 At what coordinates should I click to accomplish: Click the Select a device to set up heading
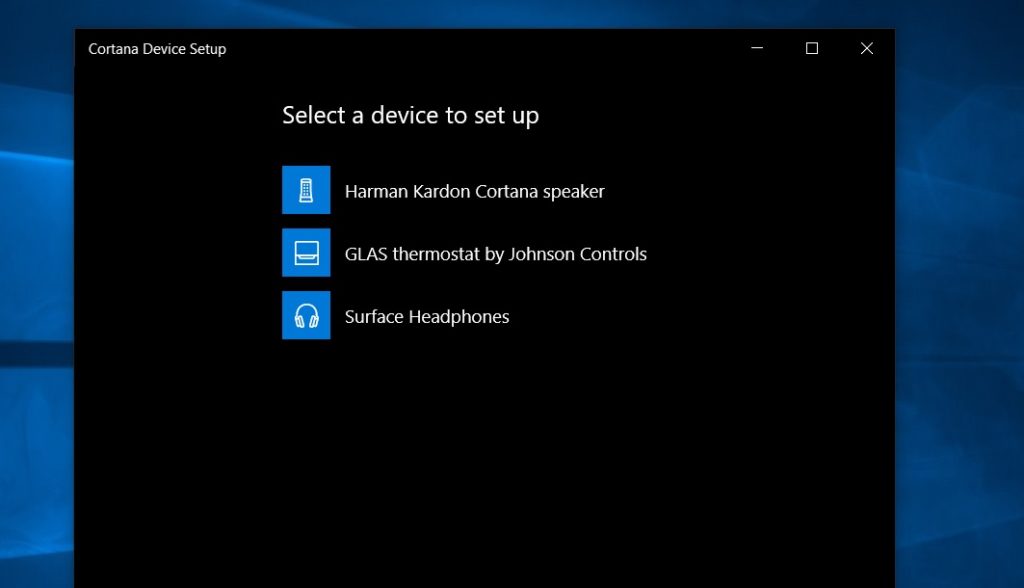(410, 115)
